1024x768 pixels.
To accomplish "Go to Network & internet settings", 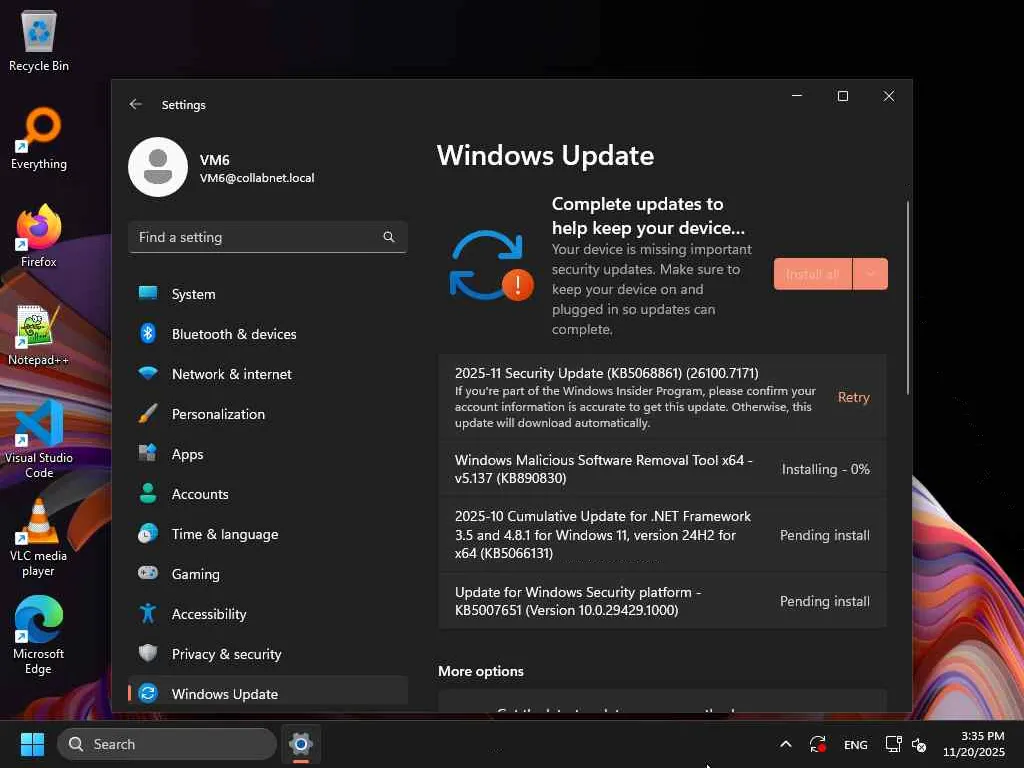I will (x=268, y=374).
